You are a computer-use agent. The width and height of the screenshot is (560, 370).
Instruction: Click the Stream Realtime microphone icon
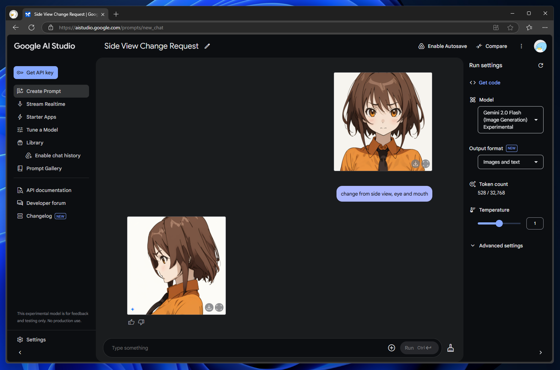(20, 104)
